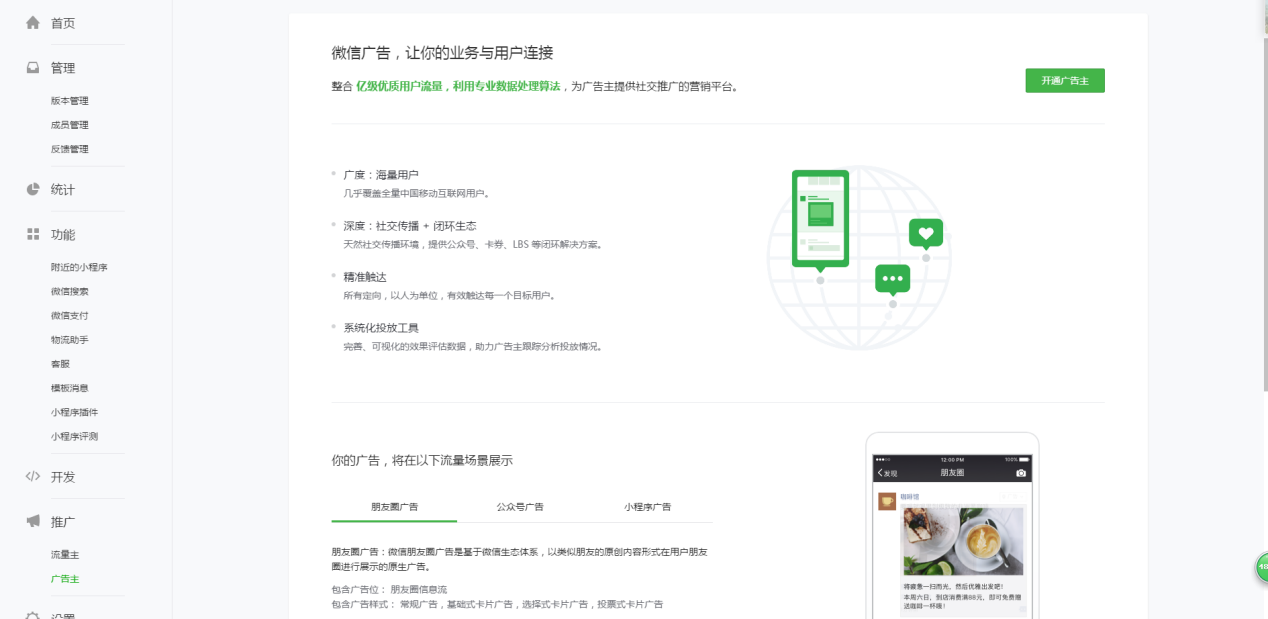Switch to the 朋友圈广告 tab
Viewport: 1268px width, 619px height.
click(x=394, y=507)
